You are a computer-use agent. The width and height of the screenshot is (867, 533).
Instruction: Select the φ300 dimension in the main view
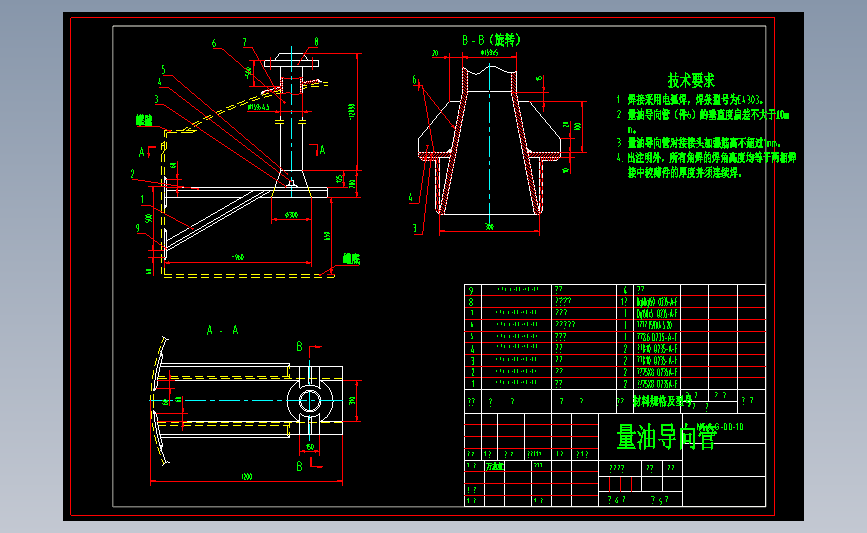[291, 215]
